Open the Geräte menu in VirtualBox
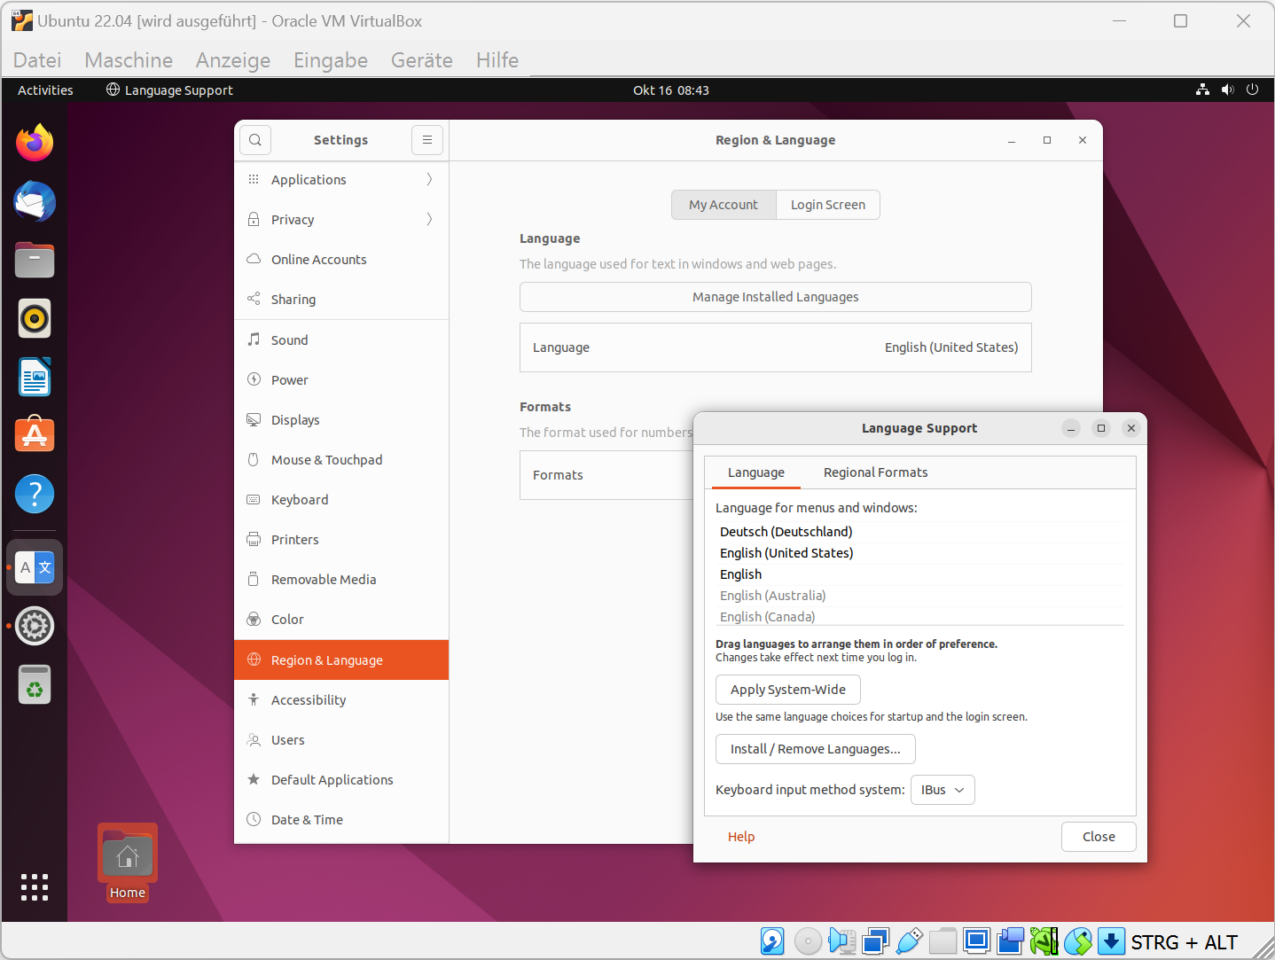This screenshot has width=1275, height=960. (421, 60)
